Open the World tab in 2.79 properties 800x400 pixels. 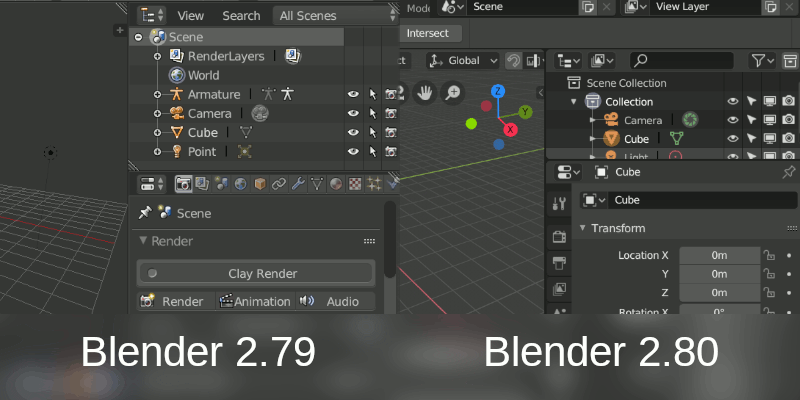(240, 184)
